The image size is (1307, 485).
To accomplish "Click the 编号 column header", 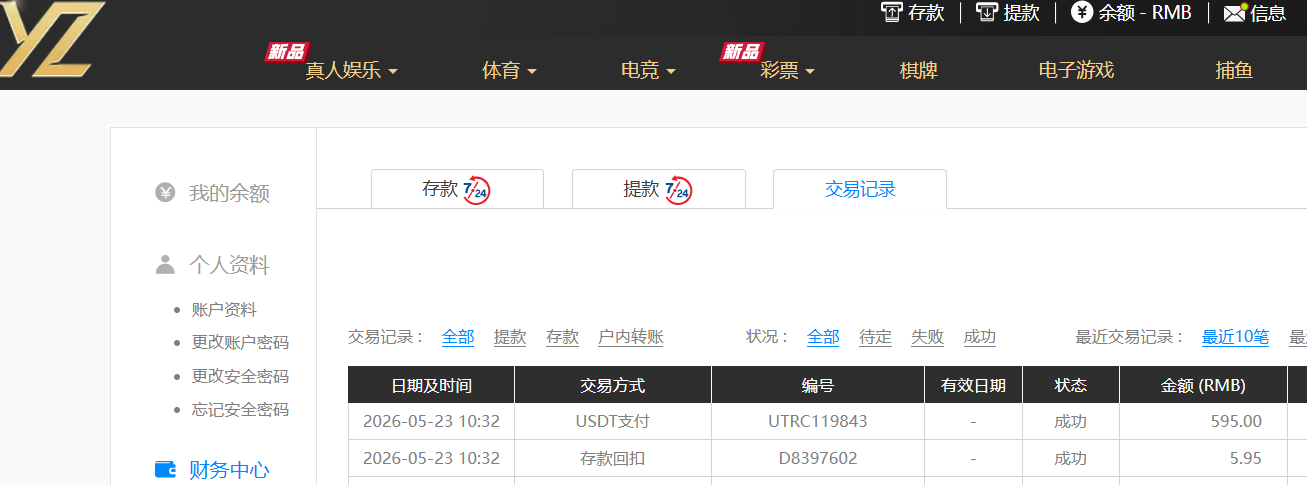I will [818, 385].
